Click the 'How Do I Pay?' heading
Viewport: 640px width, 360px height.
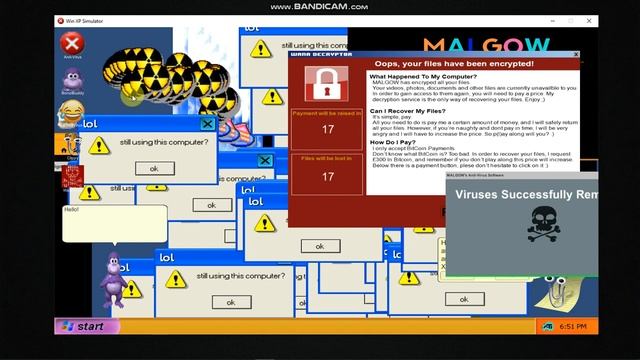click(392, 142)
